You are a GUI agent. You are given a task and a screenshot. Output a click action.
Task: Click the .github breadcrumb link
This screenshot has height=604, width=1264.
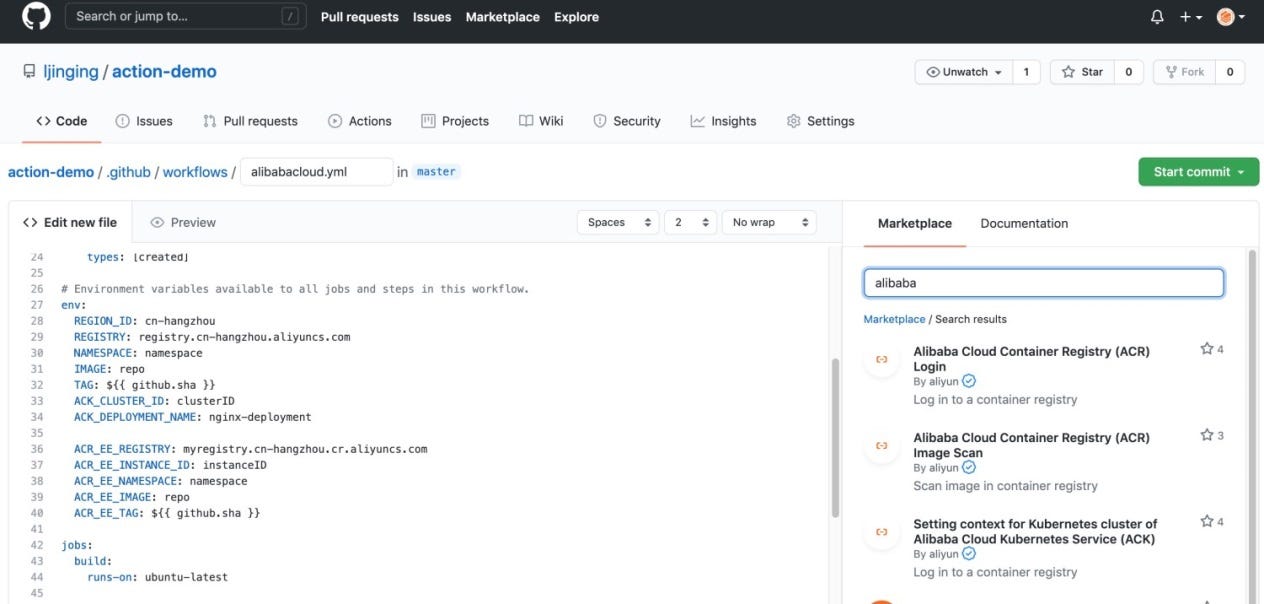coord(129,172)
